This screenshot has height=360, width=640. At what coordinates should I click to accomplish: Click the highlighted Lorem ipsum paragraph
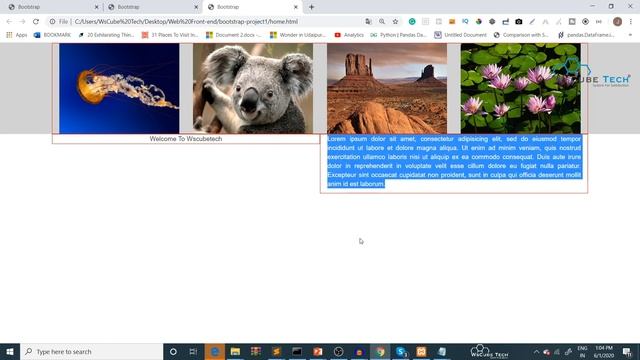click(454, 161)
